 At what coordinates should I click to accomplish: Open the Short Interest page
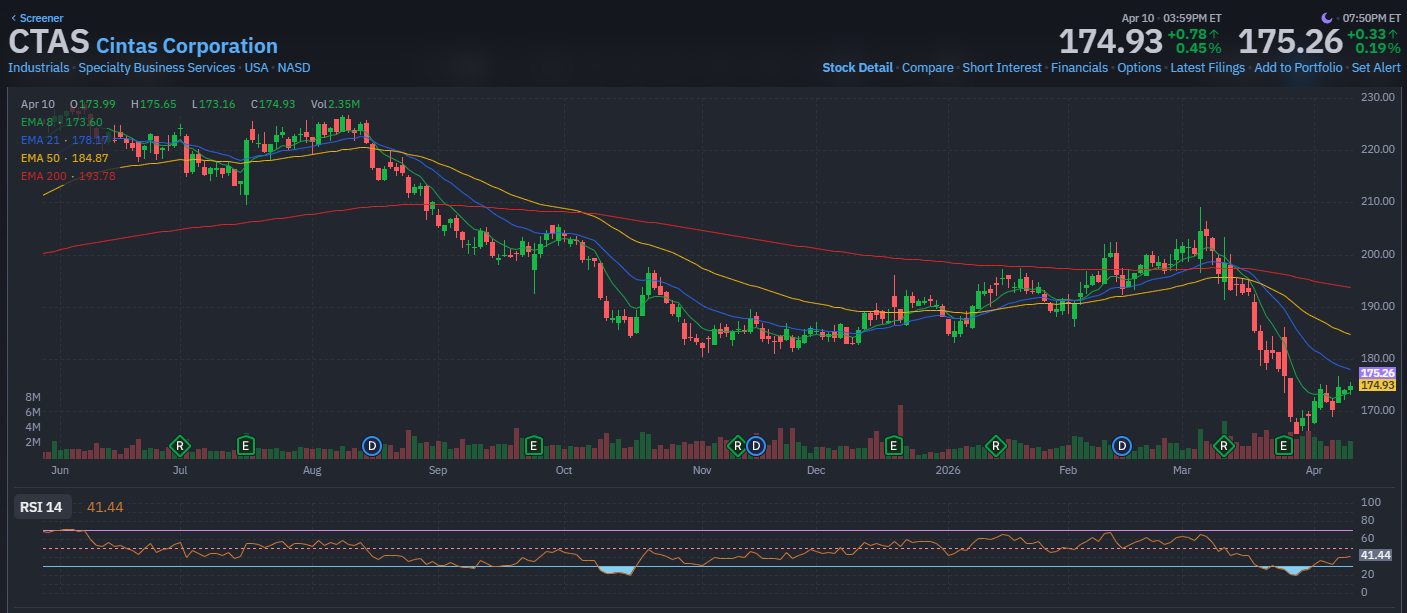click(1002, 68)
